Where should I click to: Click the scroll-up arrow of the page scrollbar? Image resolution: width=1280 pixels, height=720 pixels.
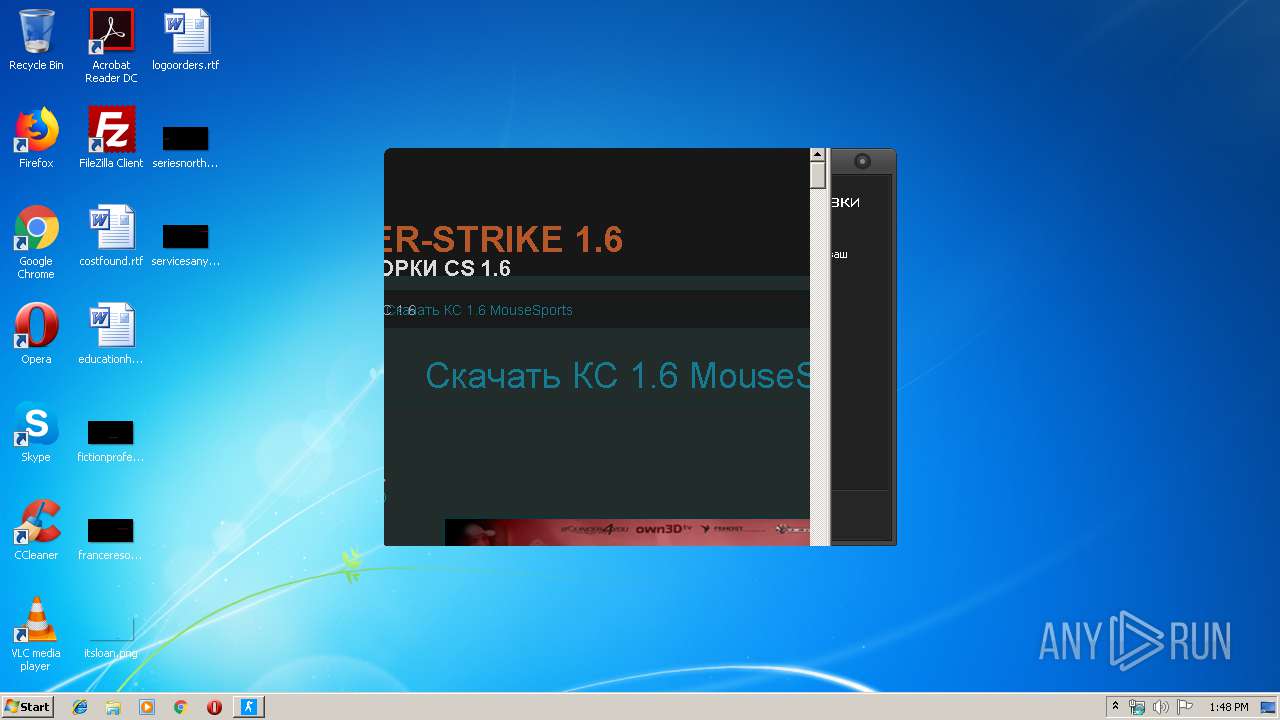point(817,155)
